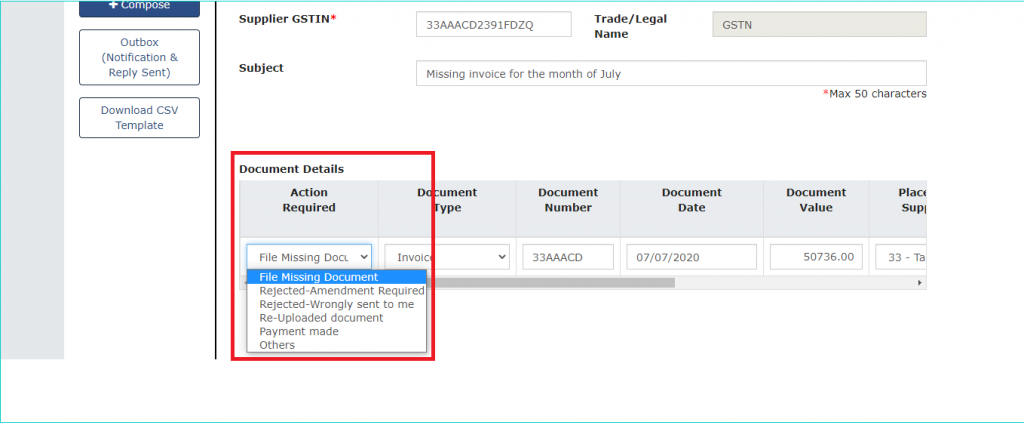
Task: Open Outbox (Notification & Reply Sent)
Action: click(139, 57)
